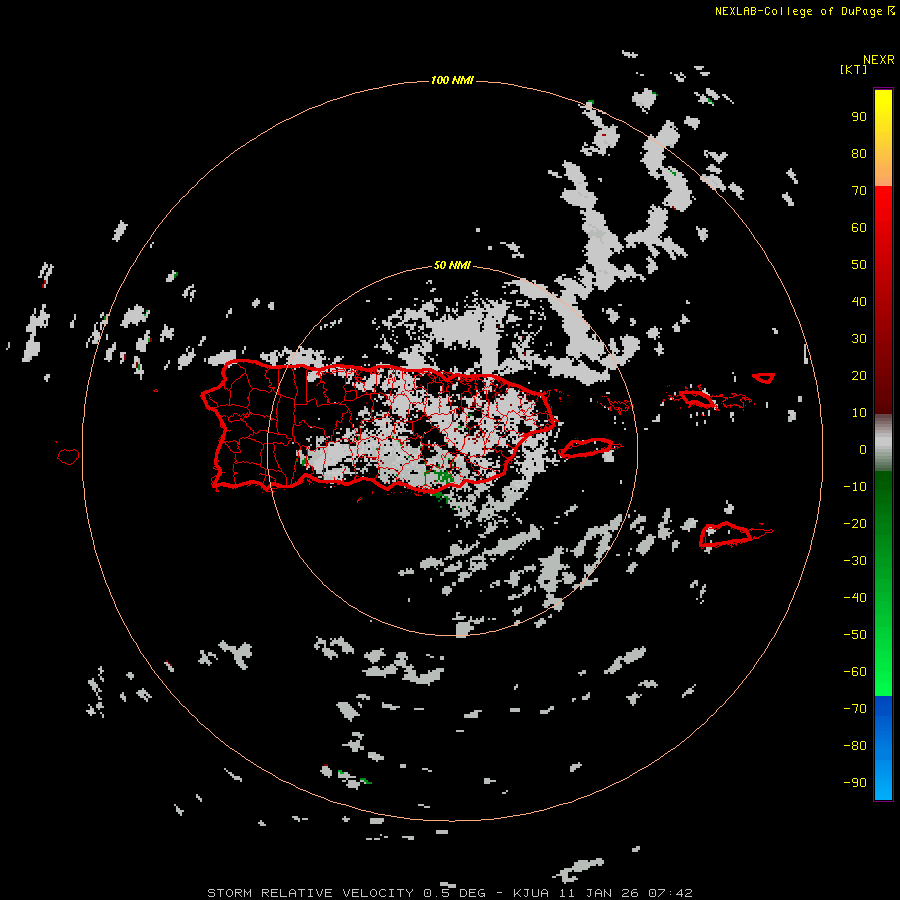Image resolution: width=900 pixels, height=900 pixels.
Task: Click the "50 NMI" range ring label
Action: pyautogui.click(x=452, y=265)
